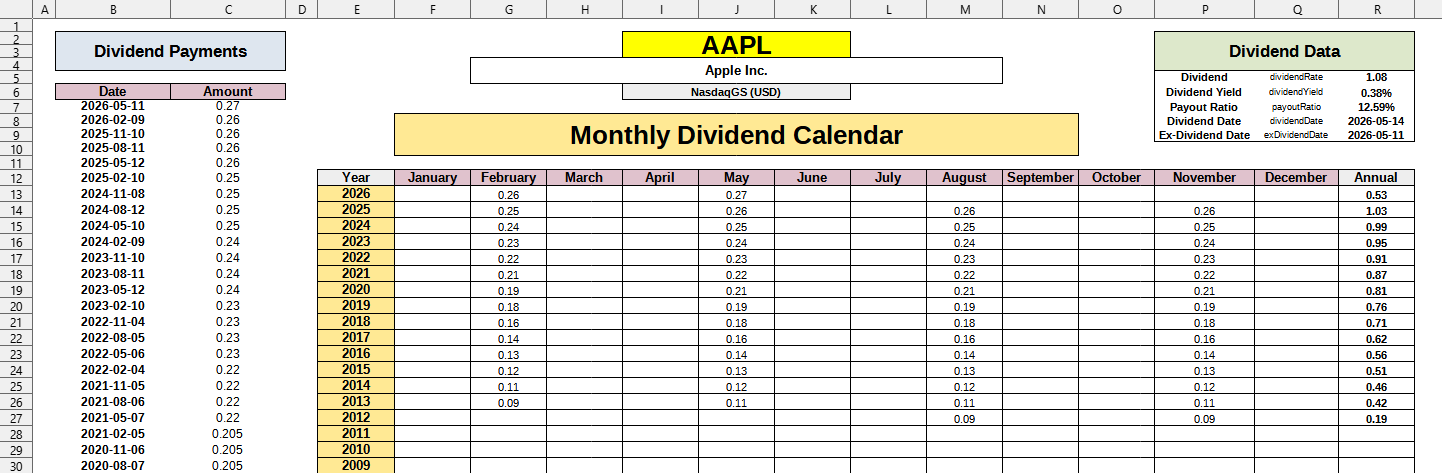Viewport: 1442px width, 473px height.
Task: Select the 2025 annual total 1.03
Action: 1376,211
